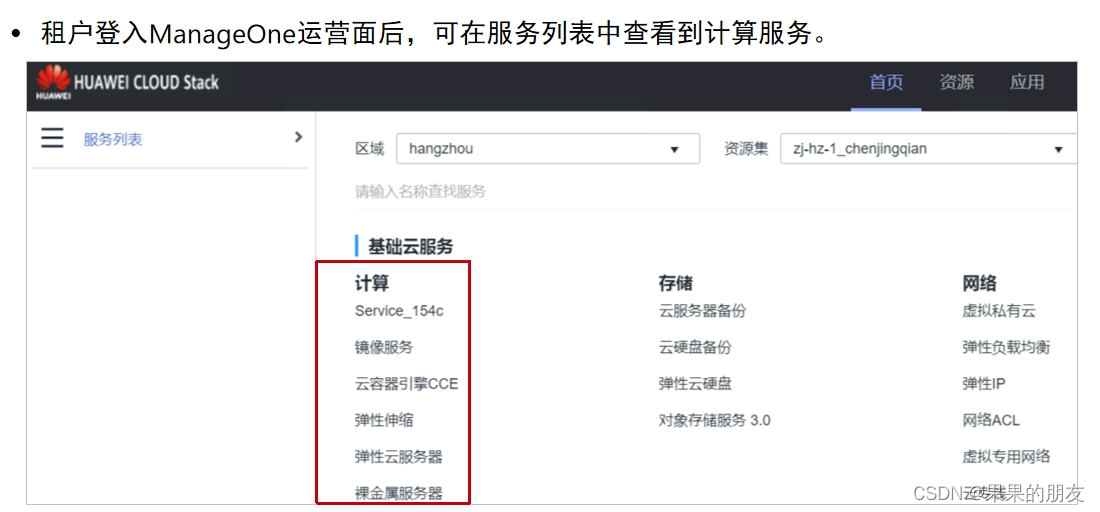1100x512 pixels.
Task: Click the HUAWEI CLOUD Stack title
Action: pos(146,83)
